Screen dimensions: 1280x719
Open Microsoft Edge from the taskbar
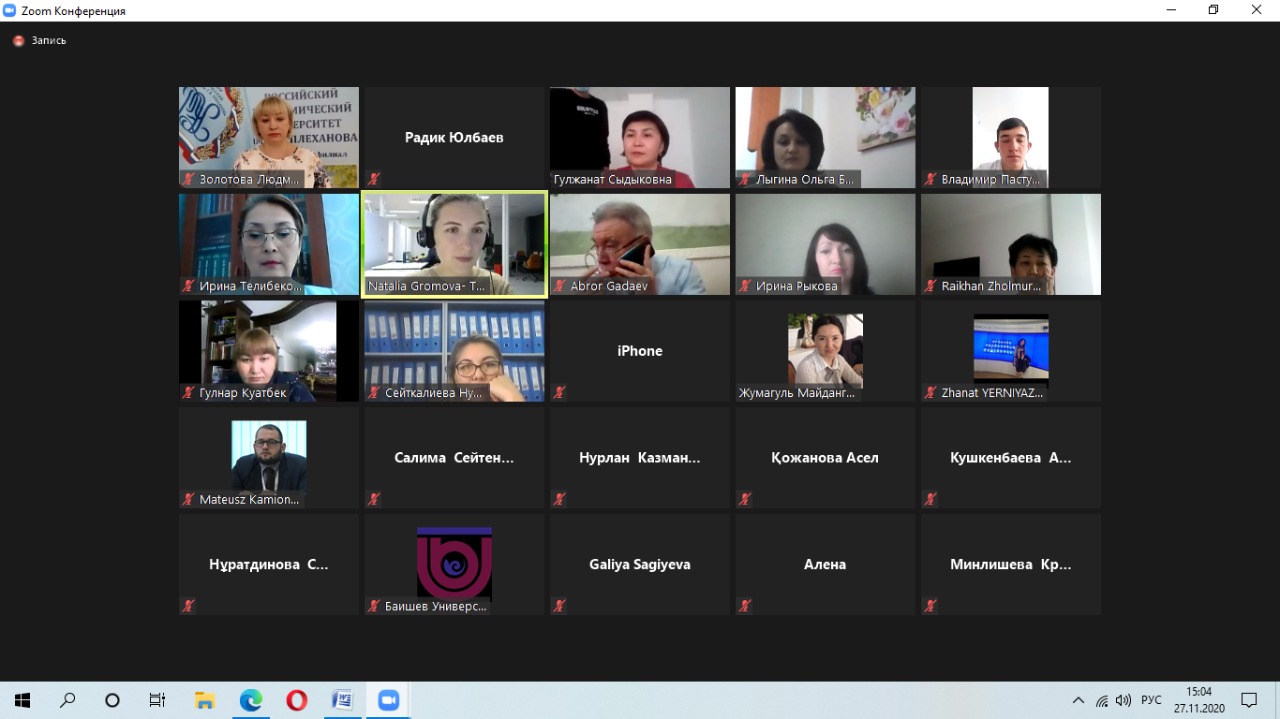pos(250,700)
